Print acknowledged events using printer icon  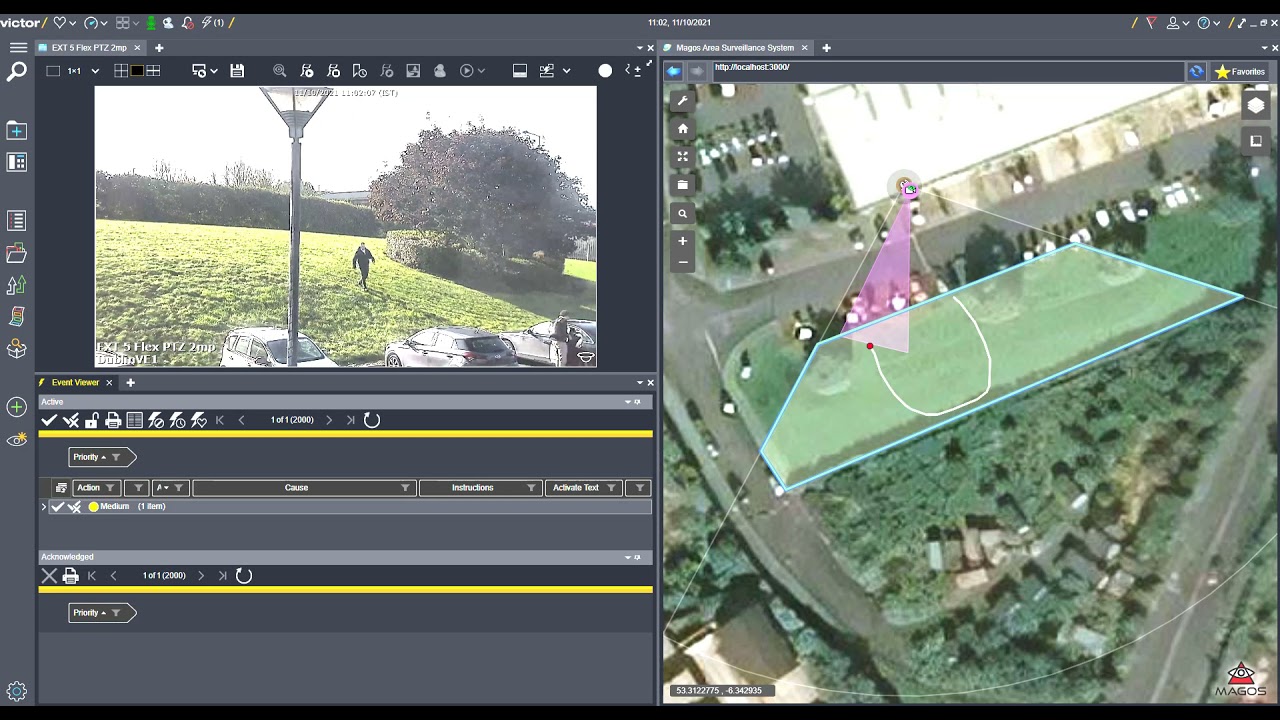[x=70, y=576]
